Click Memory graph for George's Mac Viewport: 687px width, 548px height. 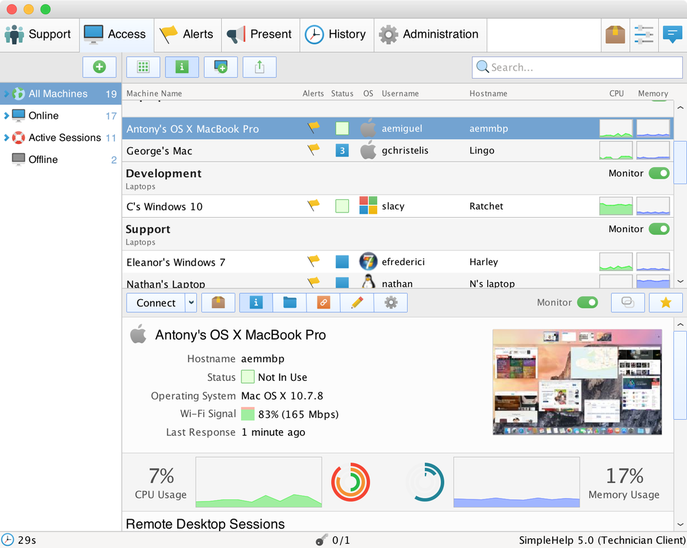[653, 150]
